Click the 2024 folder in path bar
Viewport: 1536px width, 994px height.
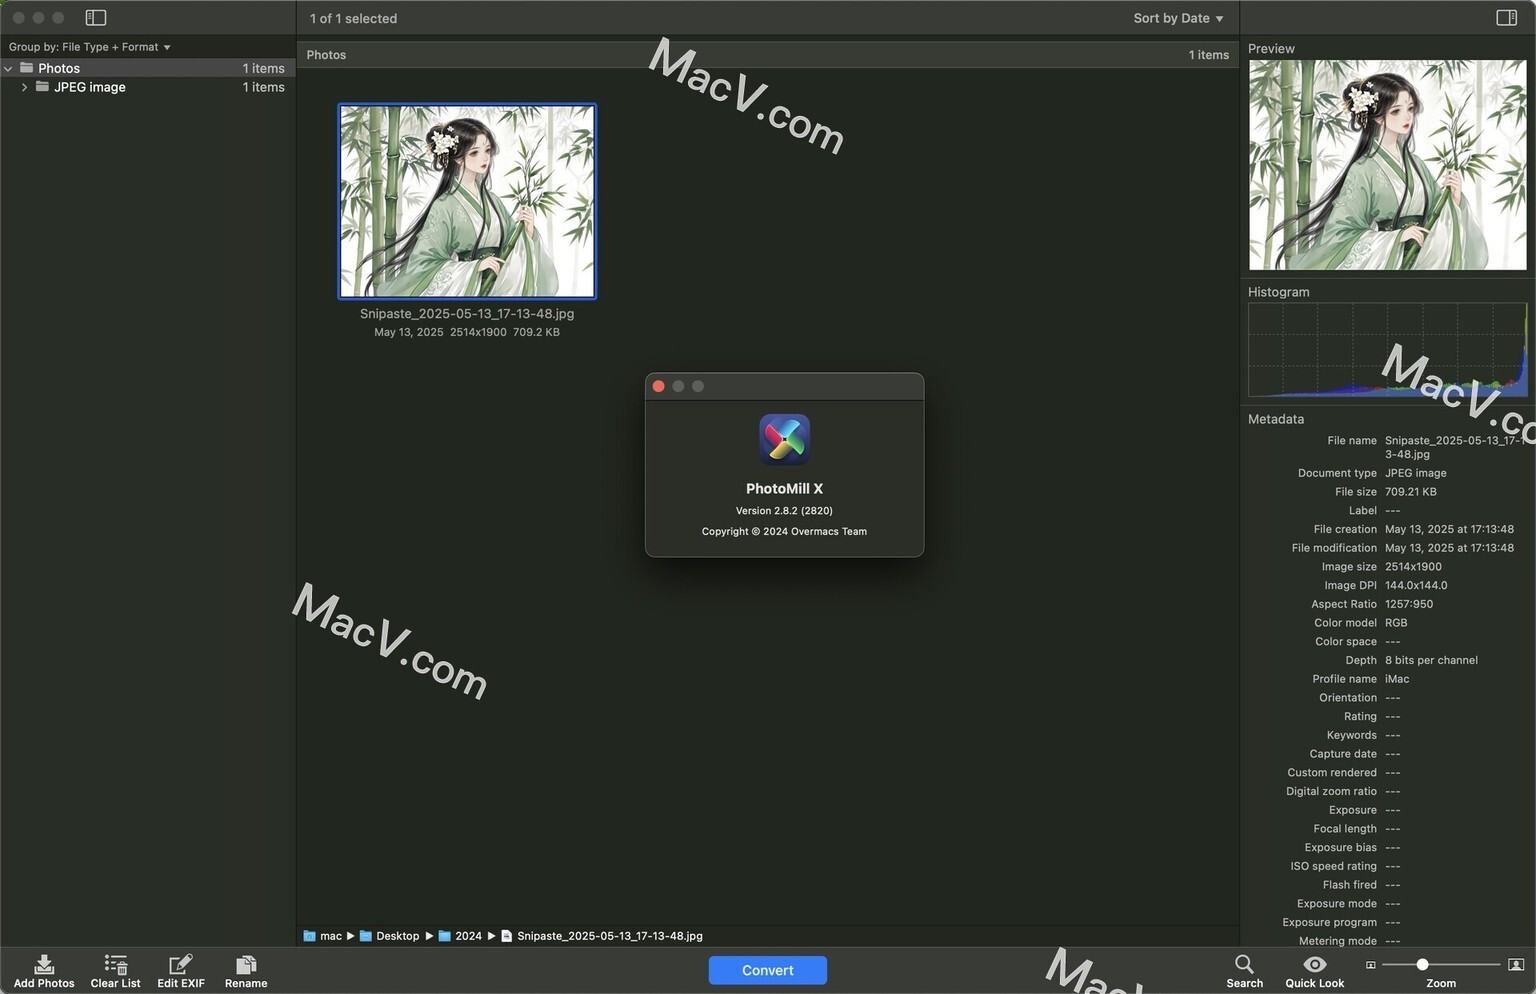point(445,936)
